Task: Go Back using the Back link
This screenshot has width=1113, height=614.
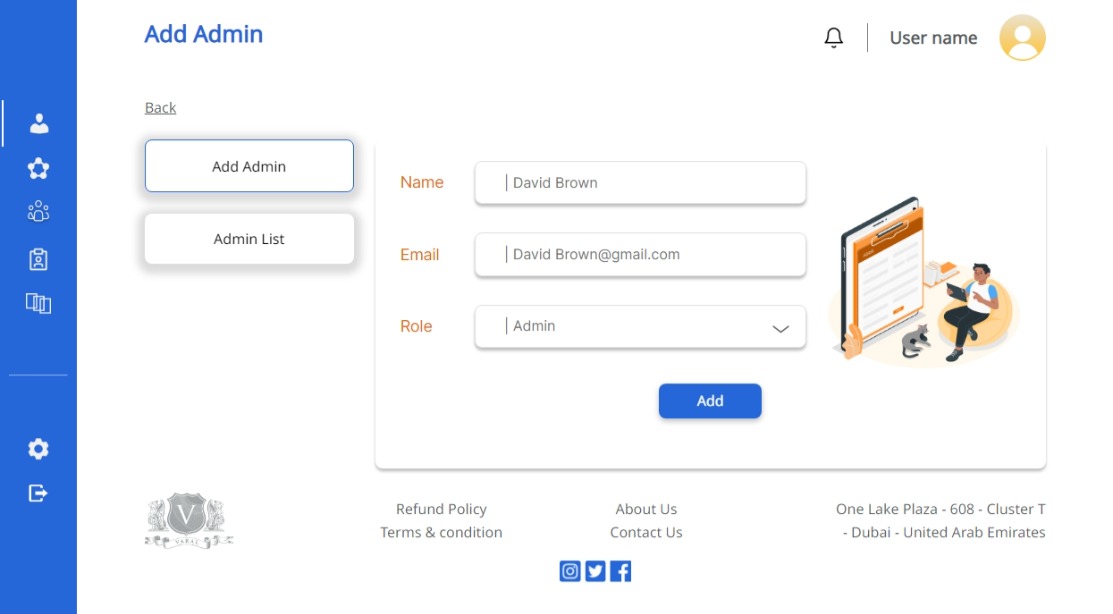Action: tap(160, 108)
